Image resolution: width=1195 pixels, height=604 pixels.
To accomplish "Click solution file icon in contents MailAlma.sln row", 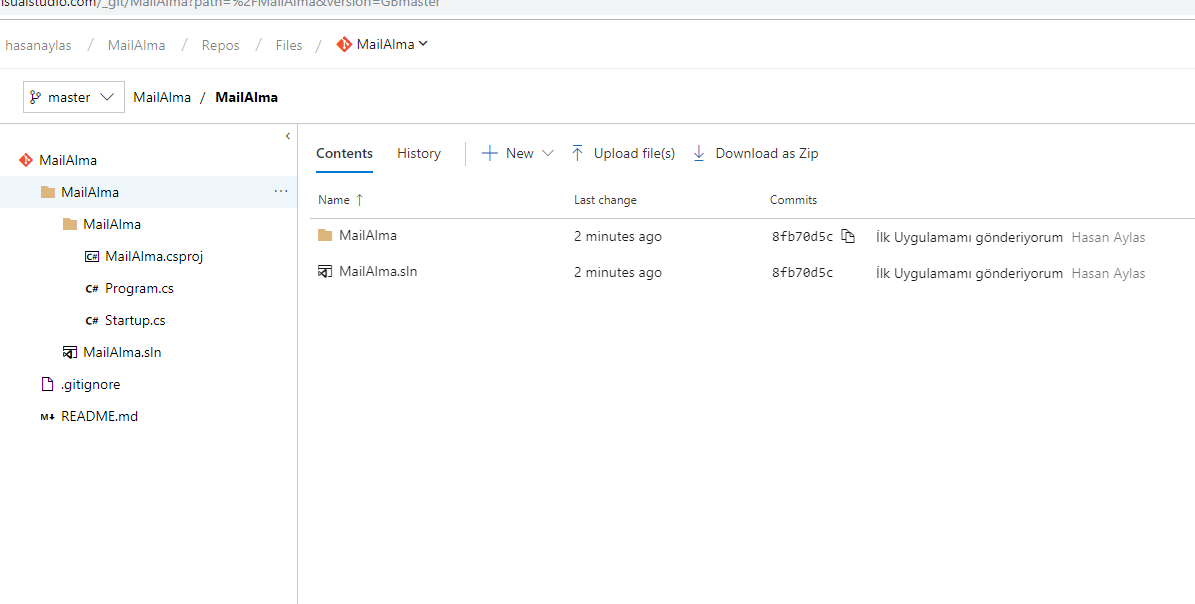I will pos(325,271).
